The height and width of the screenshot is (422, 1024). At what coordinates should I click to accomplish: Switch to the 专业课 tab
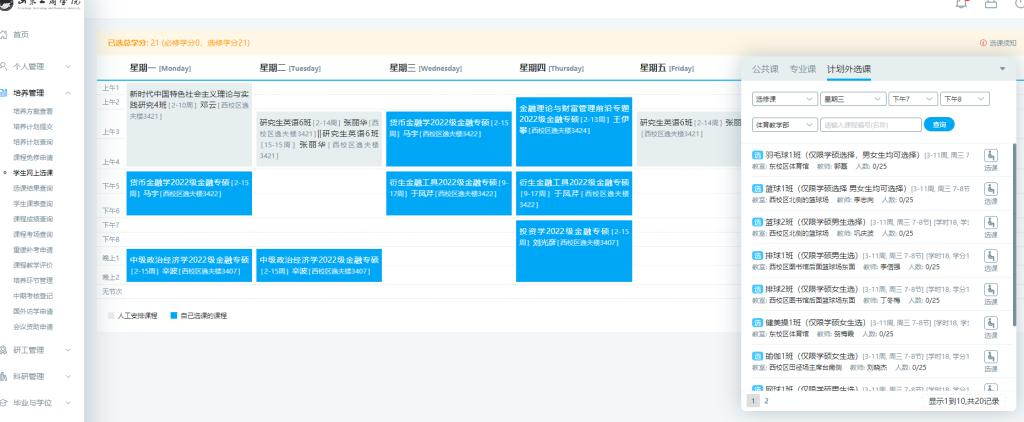point(803,69)
